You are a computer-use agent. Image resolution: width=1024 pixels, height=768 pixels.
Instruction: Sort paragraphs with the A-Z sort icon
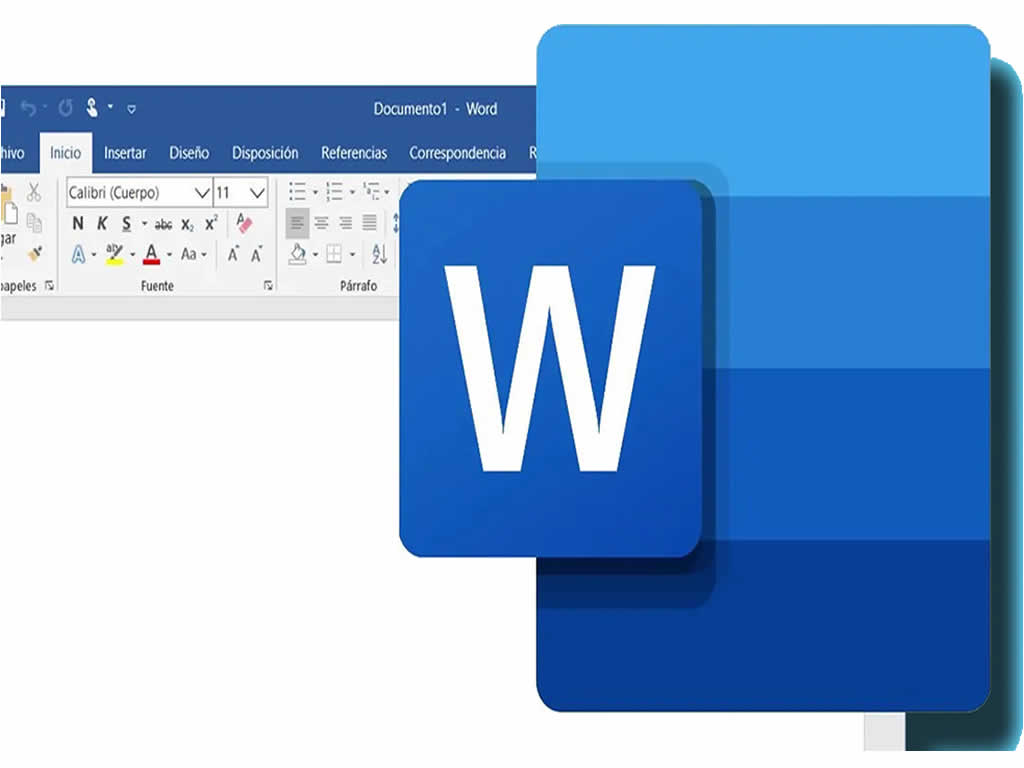[379, 254]
